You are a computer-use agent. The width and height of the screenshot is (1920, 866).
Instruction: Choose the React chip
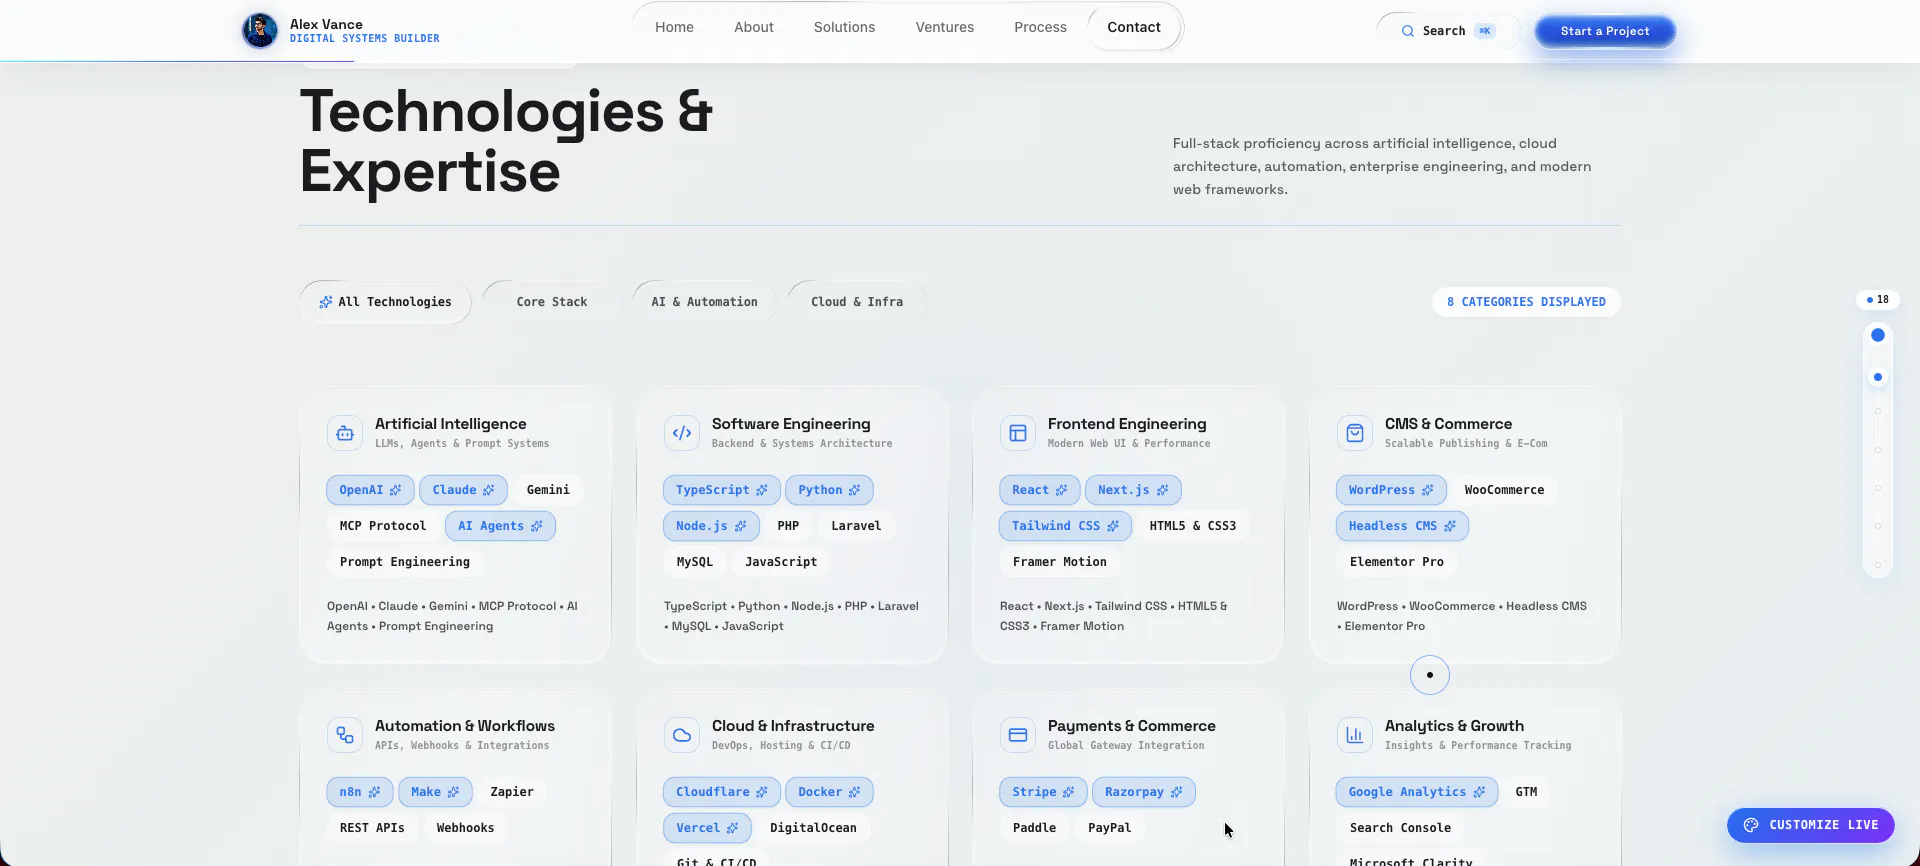[1039, 490]
